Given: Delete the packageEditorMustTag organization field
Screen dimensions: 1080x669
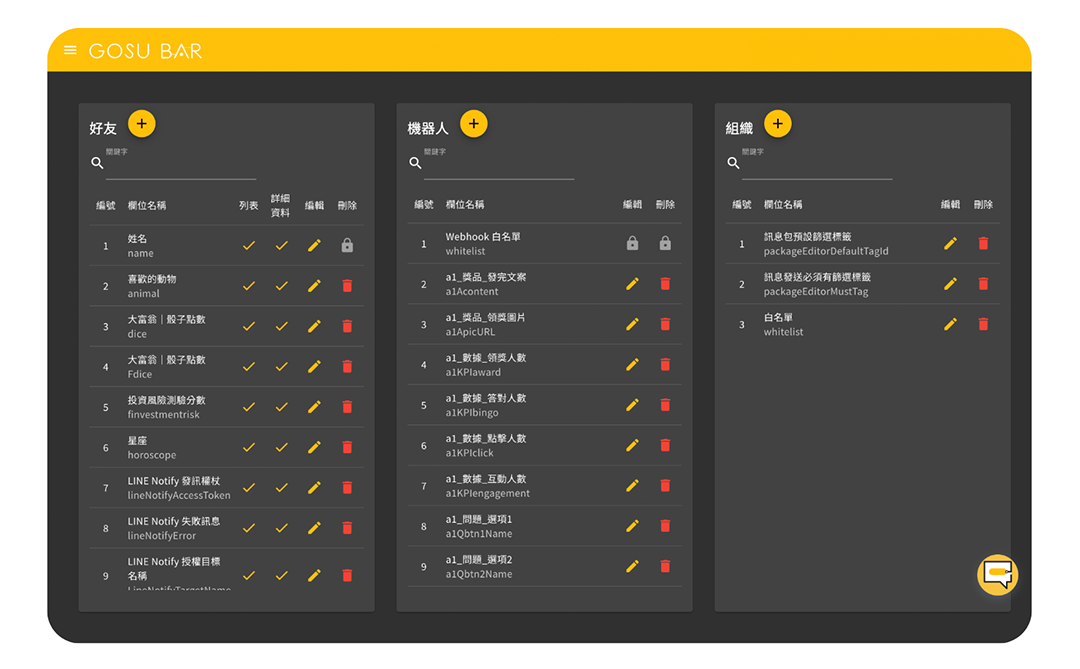Looking at the screenshot, I should 984,284.
